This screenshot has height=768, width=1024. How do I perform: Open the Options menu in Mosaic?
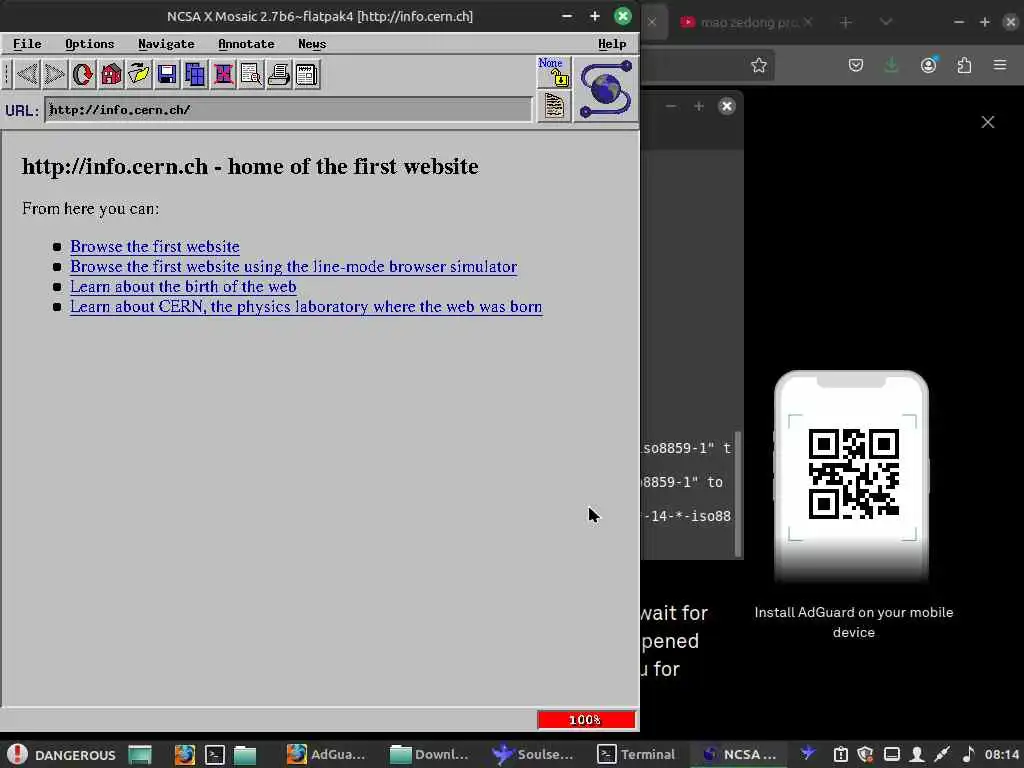point(89,44)
